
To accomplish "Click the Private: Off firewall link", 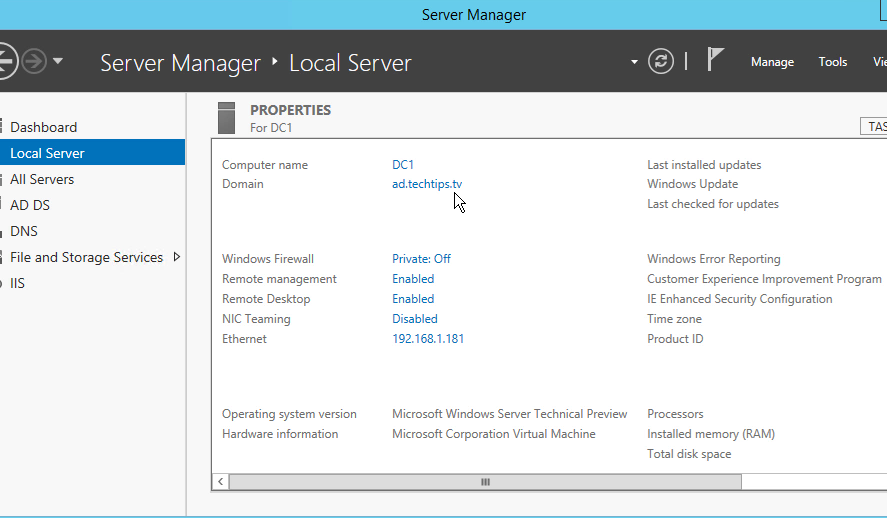I will tap(421, 258).
